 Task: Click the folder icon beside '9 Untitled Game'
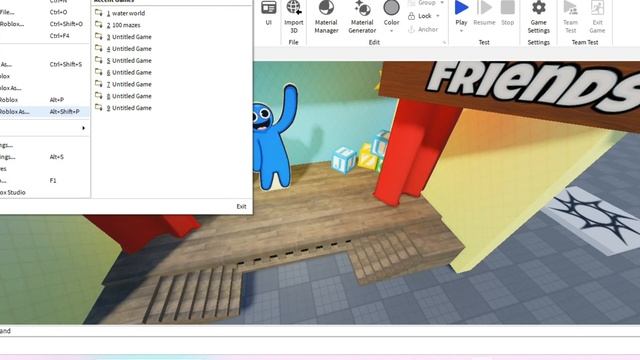click(x=99, y=108)
